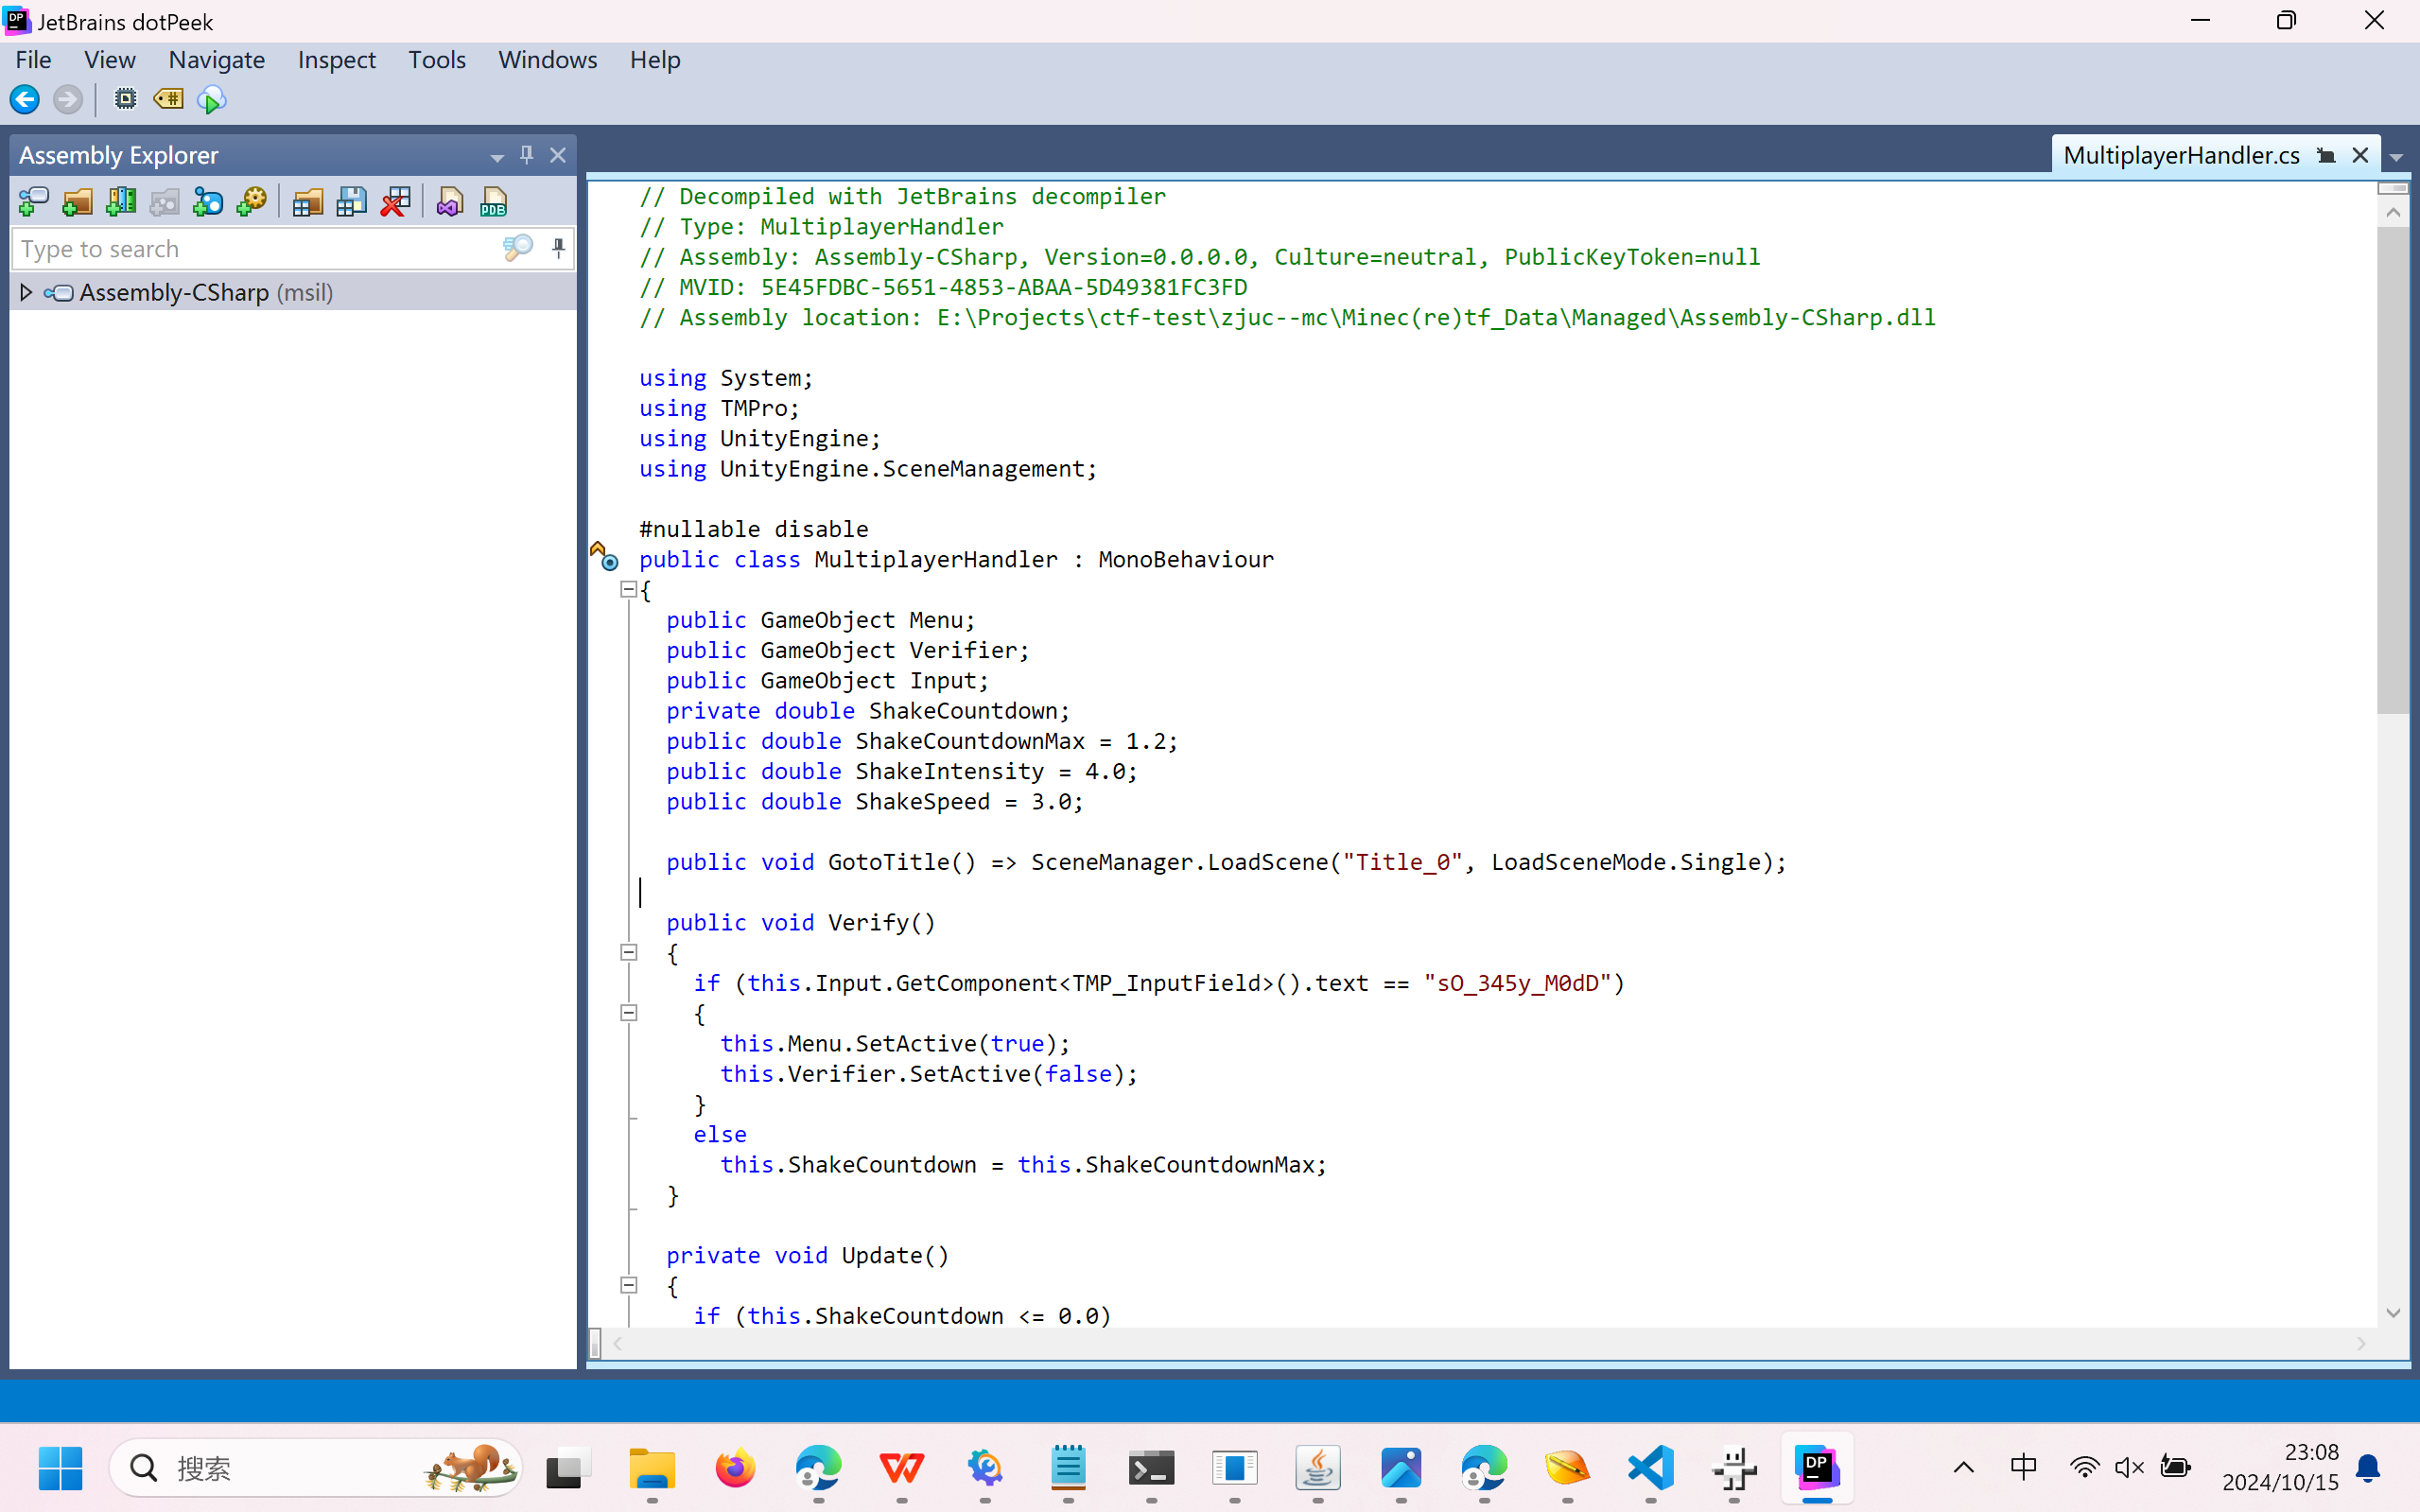Click Save Assembly List floppy icon
The image size is (2420, 1512).
351,203
